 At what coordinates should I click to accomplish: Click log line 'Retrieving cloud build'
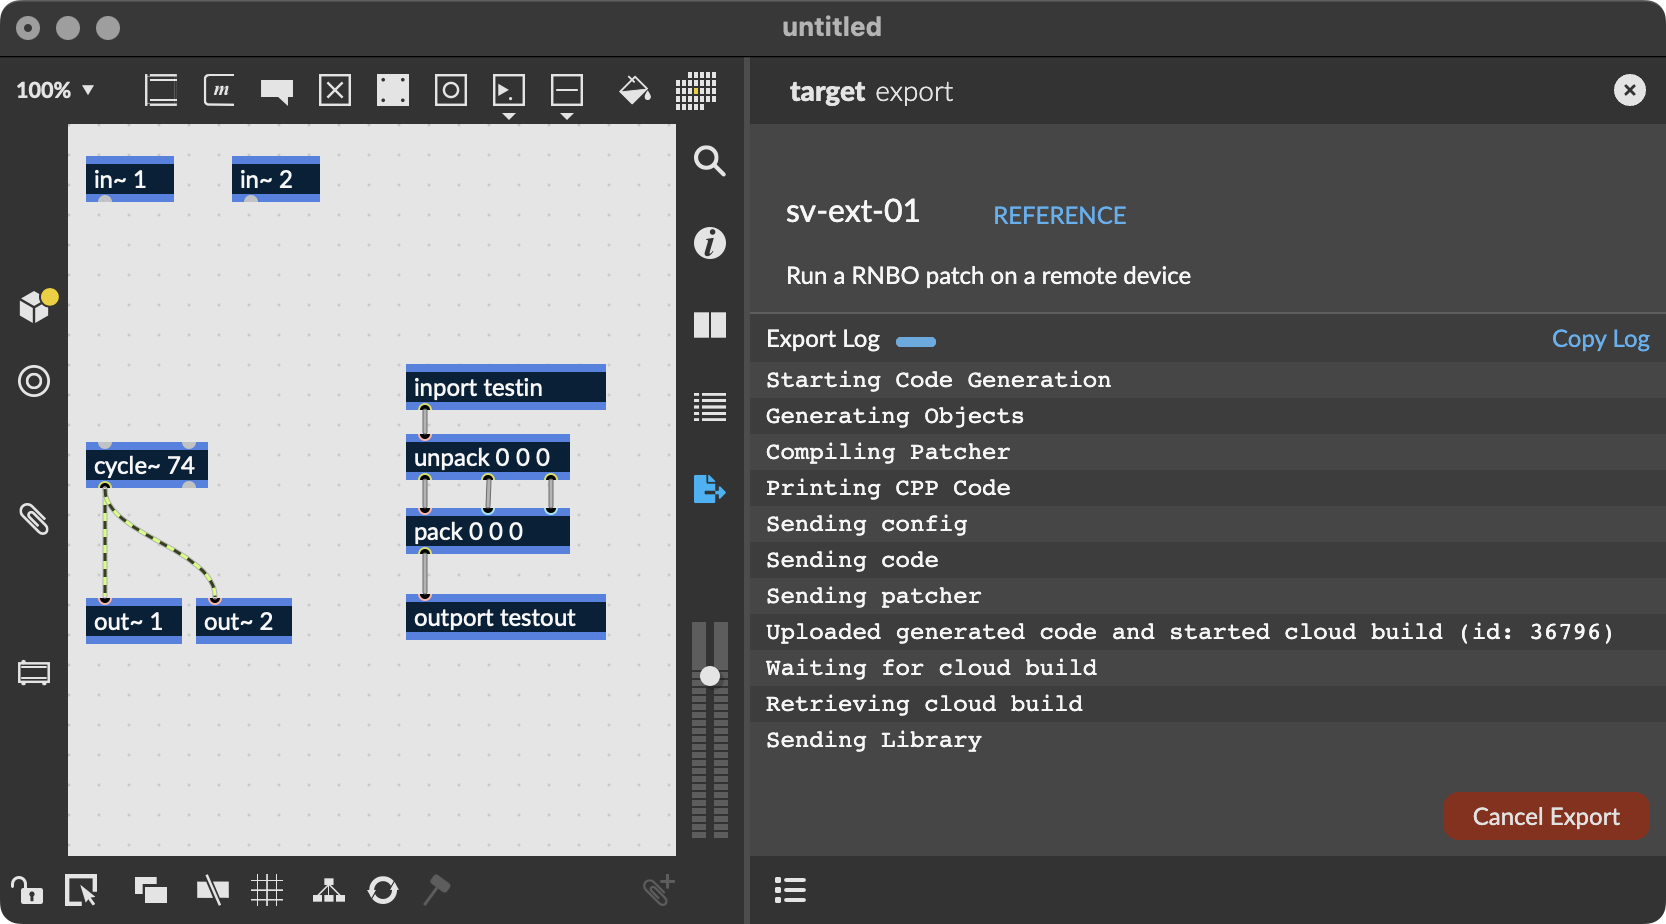coord(1208,704)
